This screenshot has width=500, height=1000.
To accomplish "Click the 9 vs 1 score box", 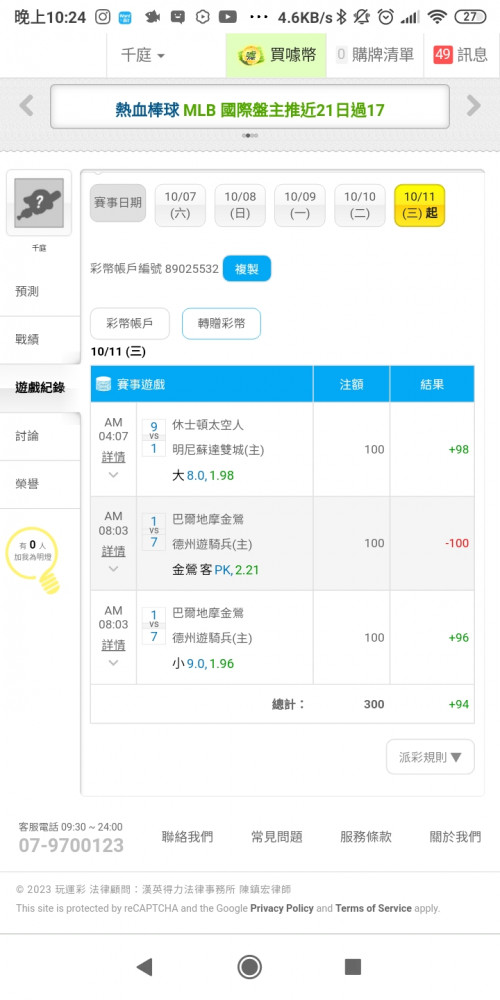I will coord(154,437).
